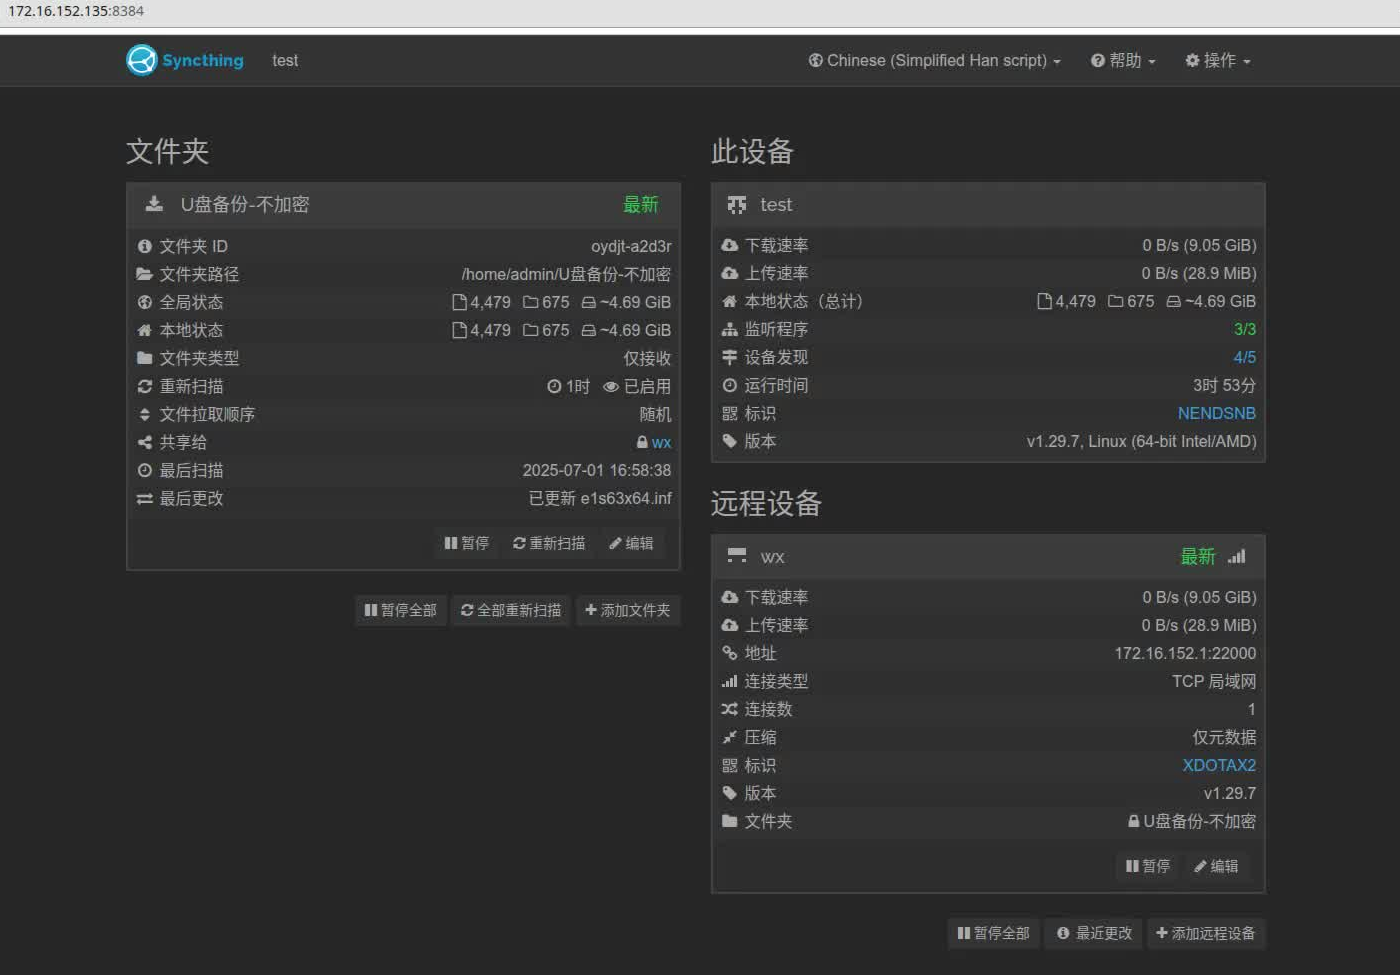The height and width of the screenshot is (975, 1400).
Task: Click the Syncthing logo icon
Action: (x=142, y=60)
